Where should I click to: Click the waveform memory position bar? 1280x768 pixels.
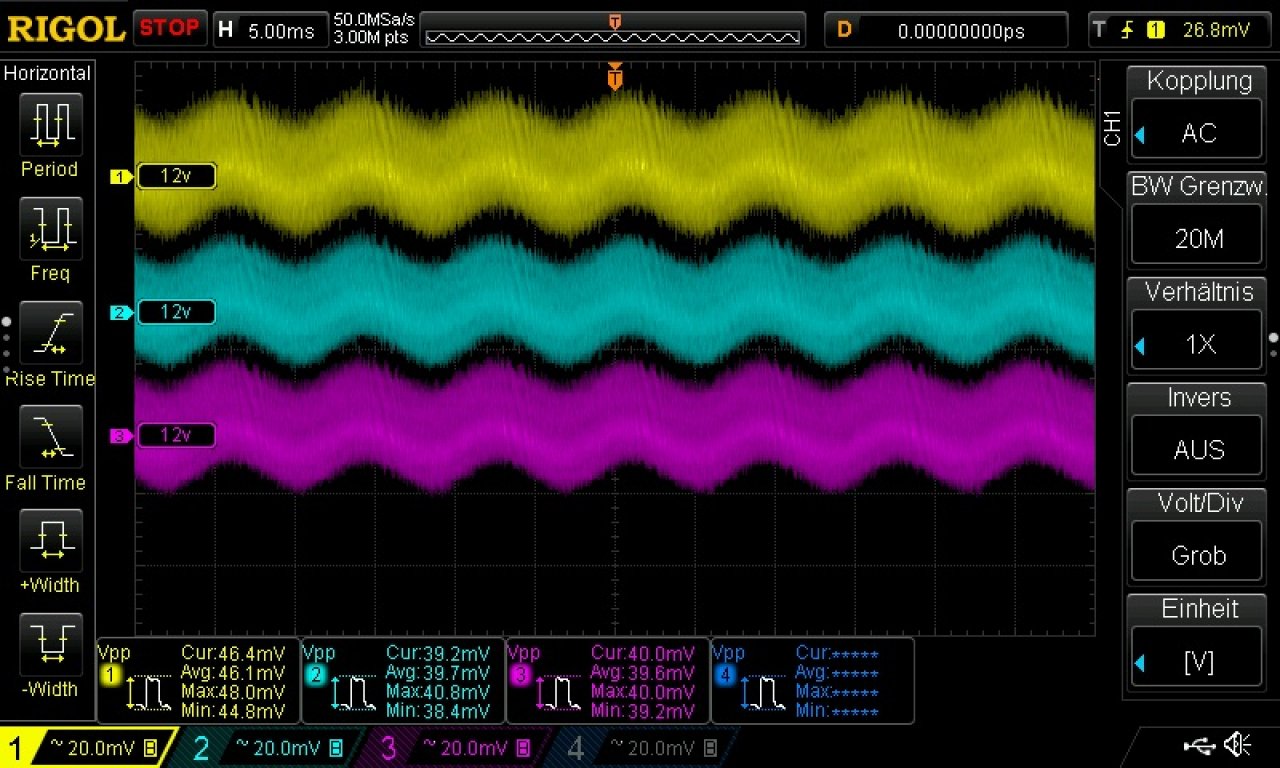click(613, 30)
